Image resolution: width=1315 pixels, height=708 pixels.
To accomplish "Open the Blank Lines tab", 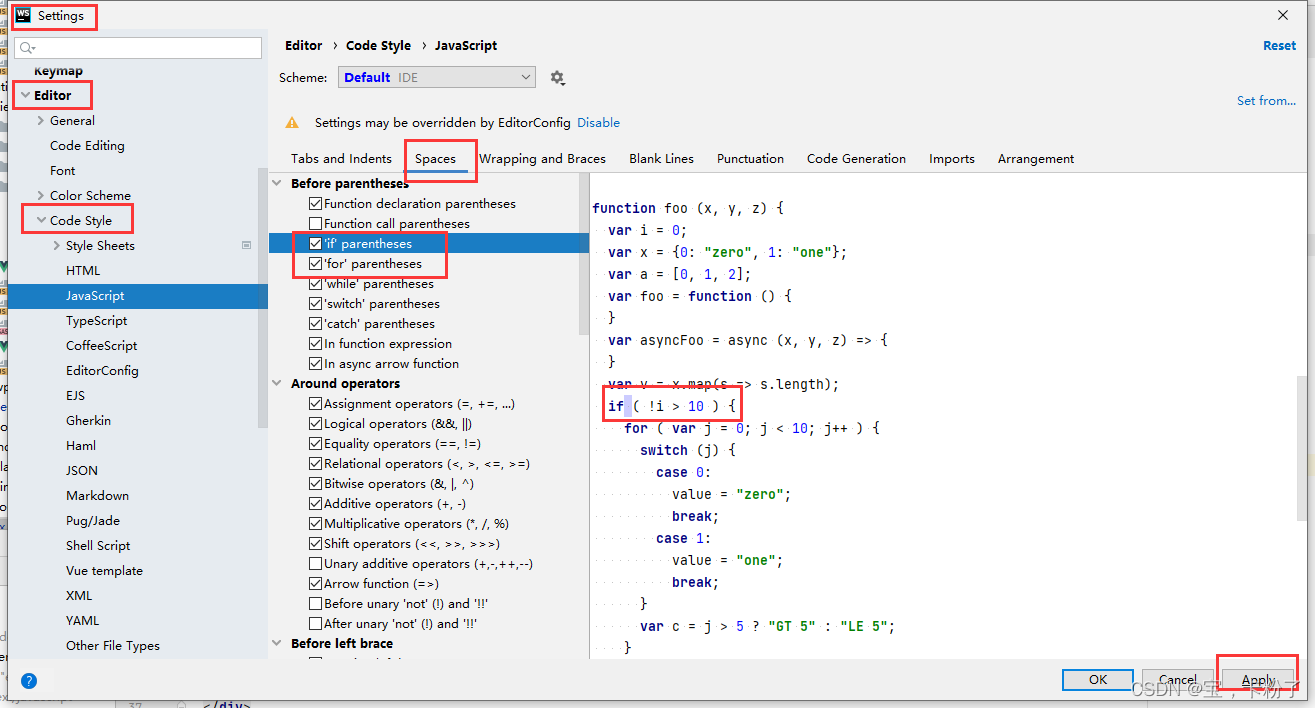I will pos(661,159).
